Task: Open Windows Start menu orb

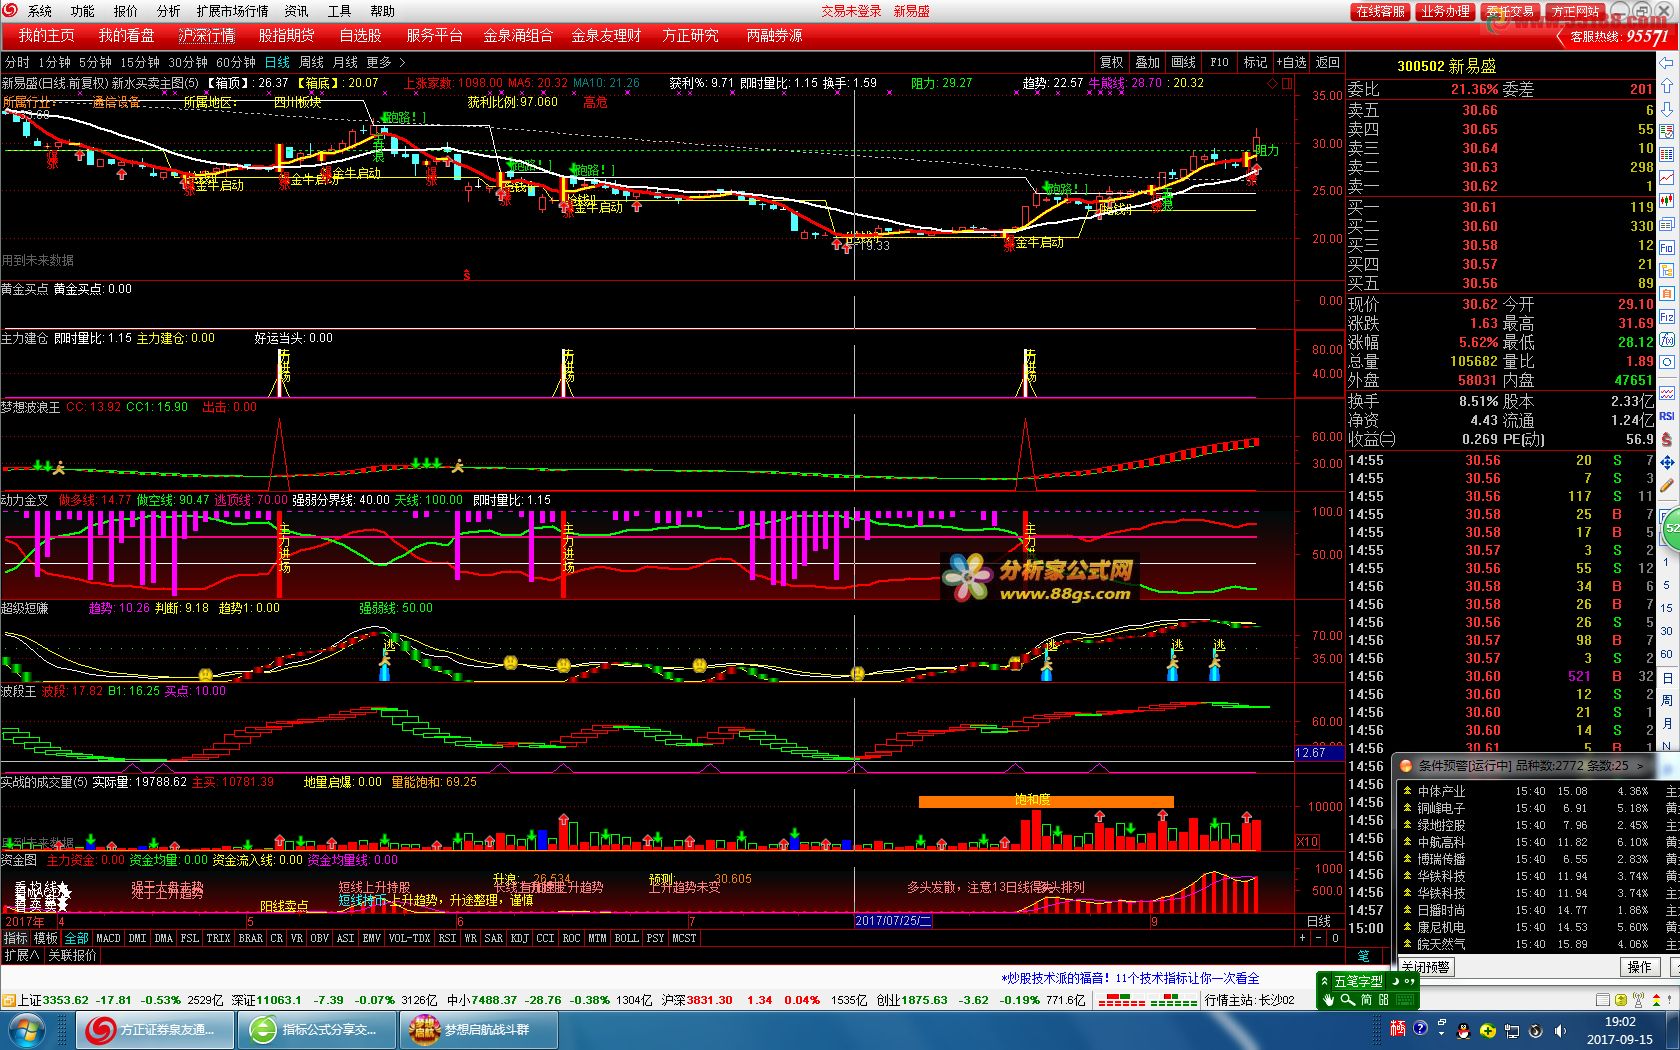Action: tap(27, 1030)
